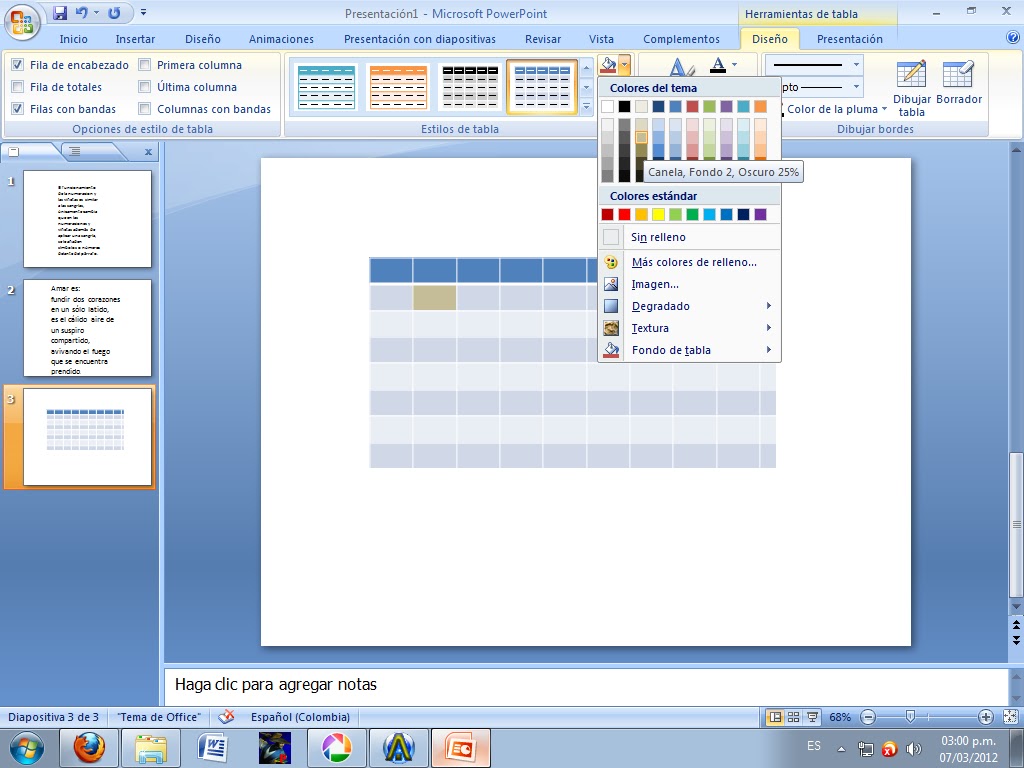The width and height of the screenshot is (1024, 768).
Task: Open the Revisar ribbon tab
Action: [542, 39]
